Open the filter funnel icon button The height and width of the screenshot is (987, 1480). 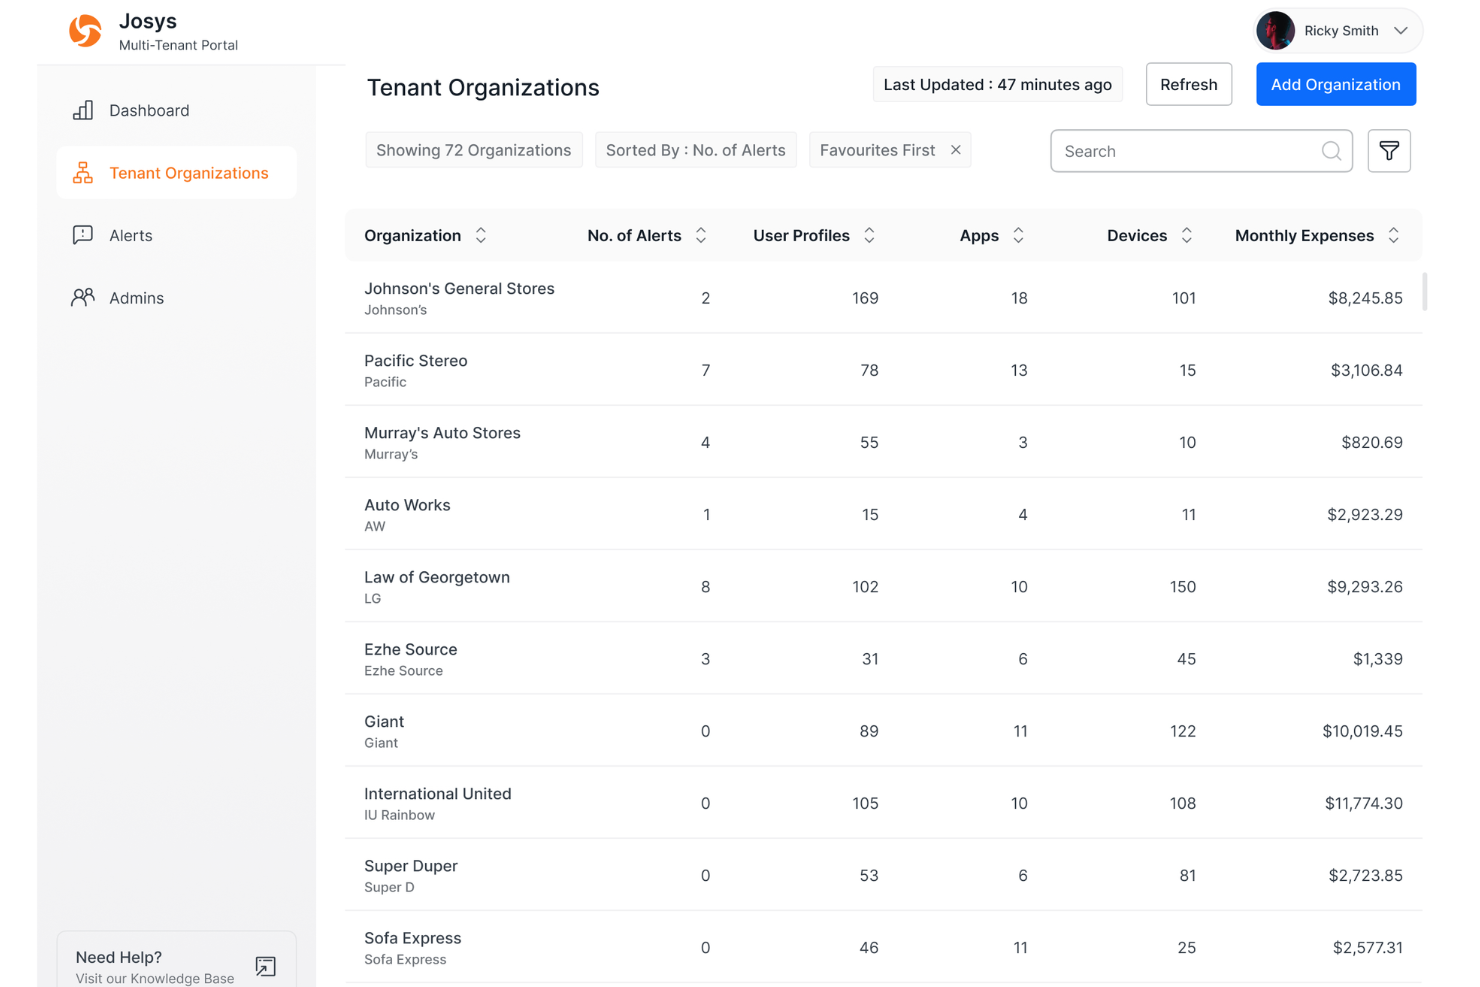[1388, 151]
